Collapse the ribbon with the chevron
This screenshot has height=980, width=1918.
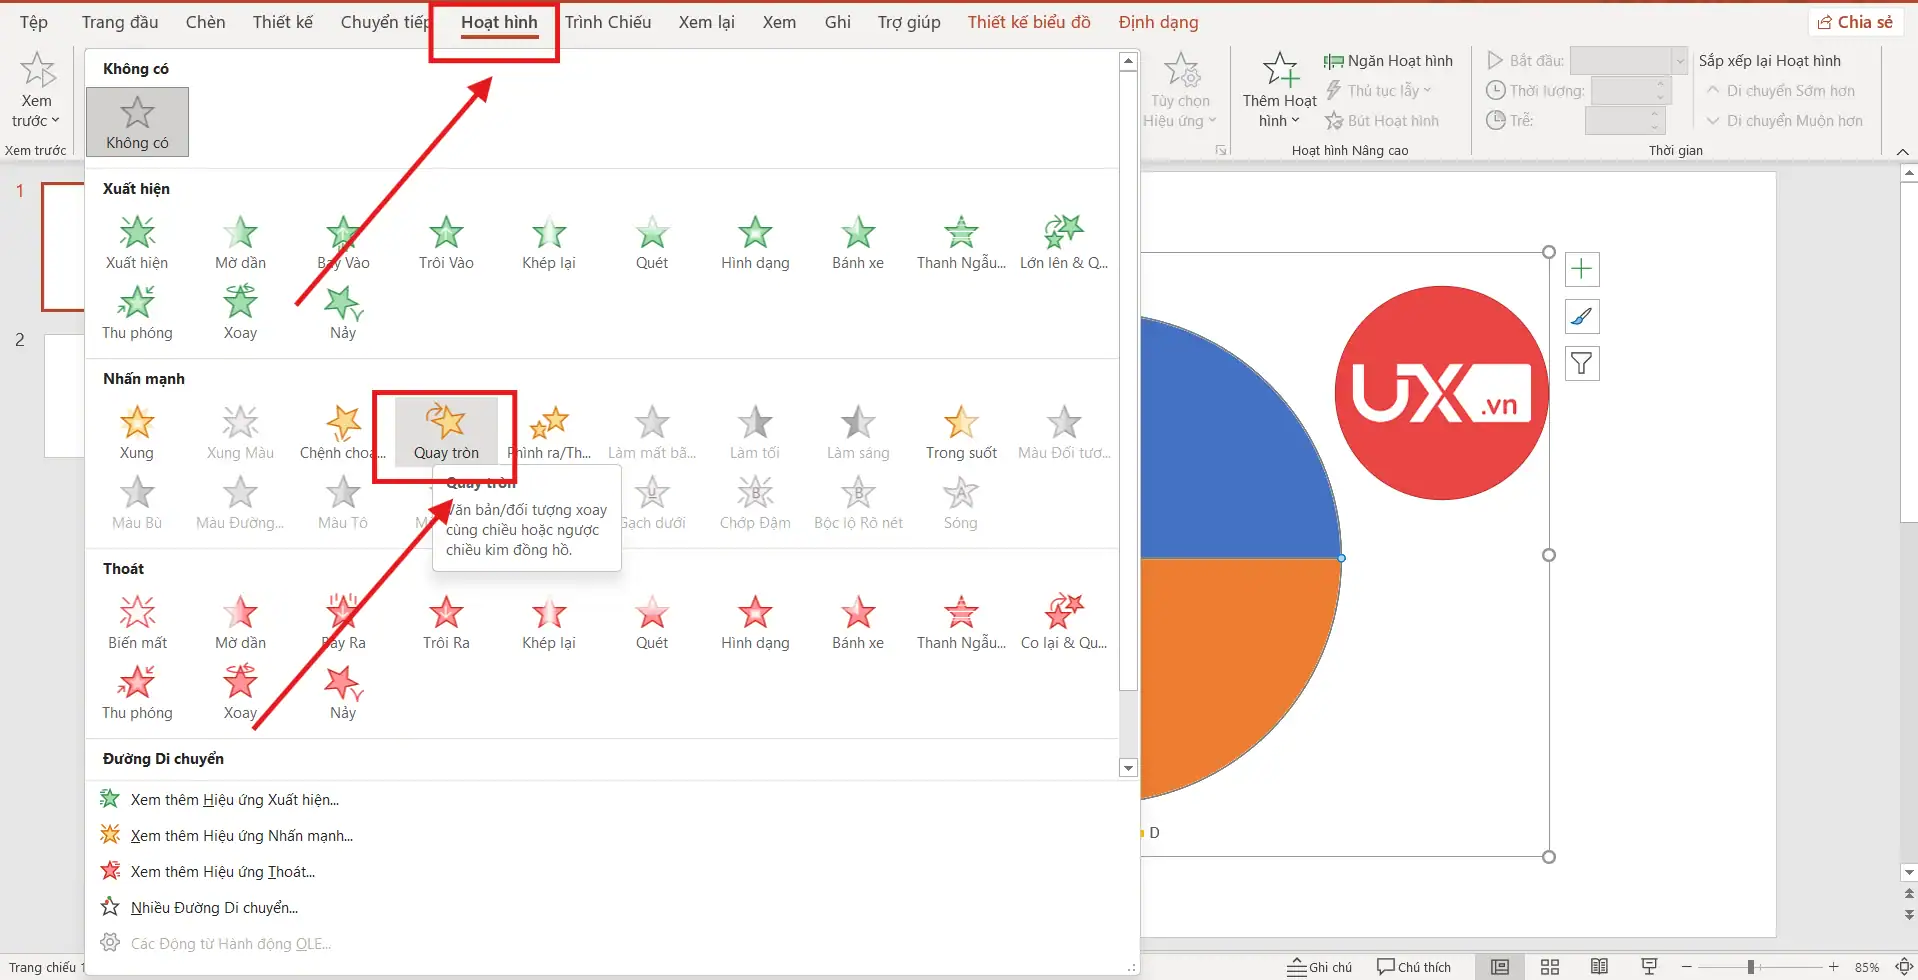1902,151
